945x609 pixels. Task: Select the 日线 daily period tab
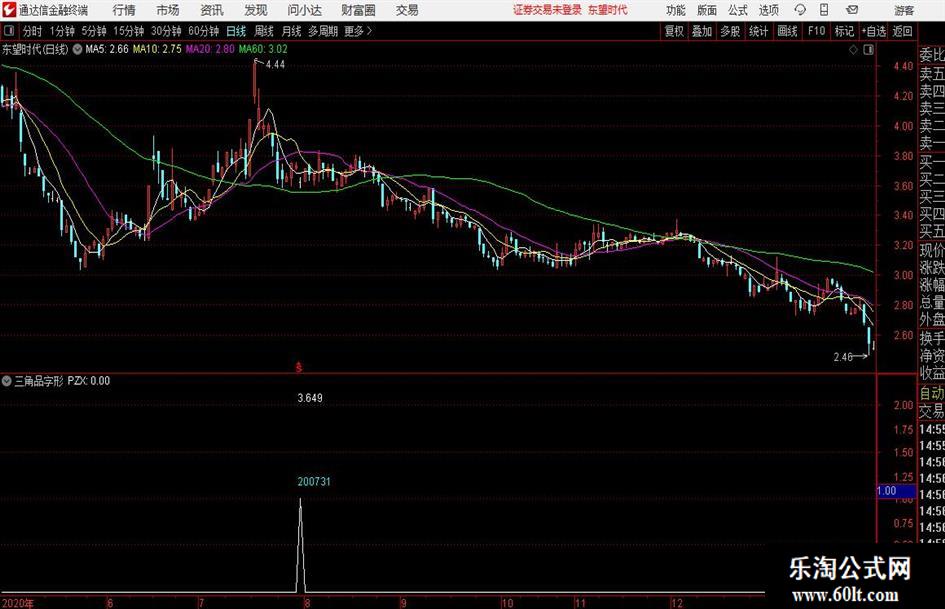coord(236,31)
